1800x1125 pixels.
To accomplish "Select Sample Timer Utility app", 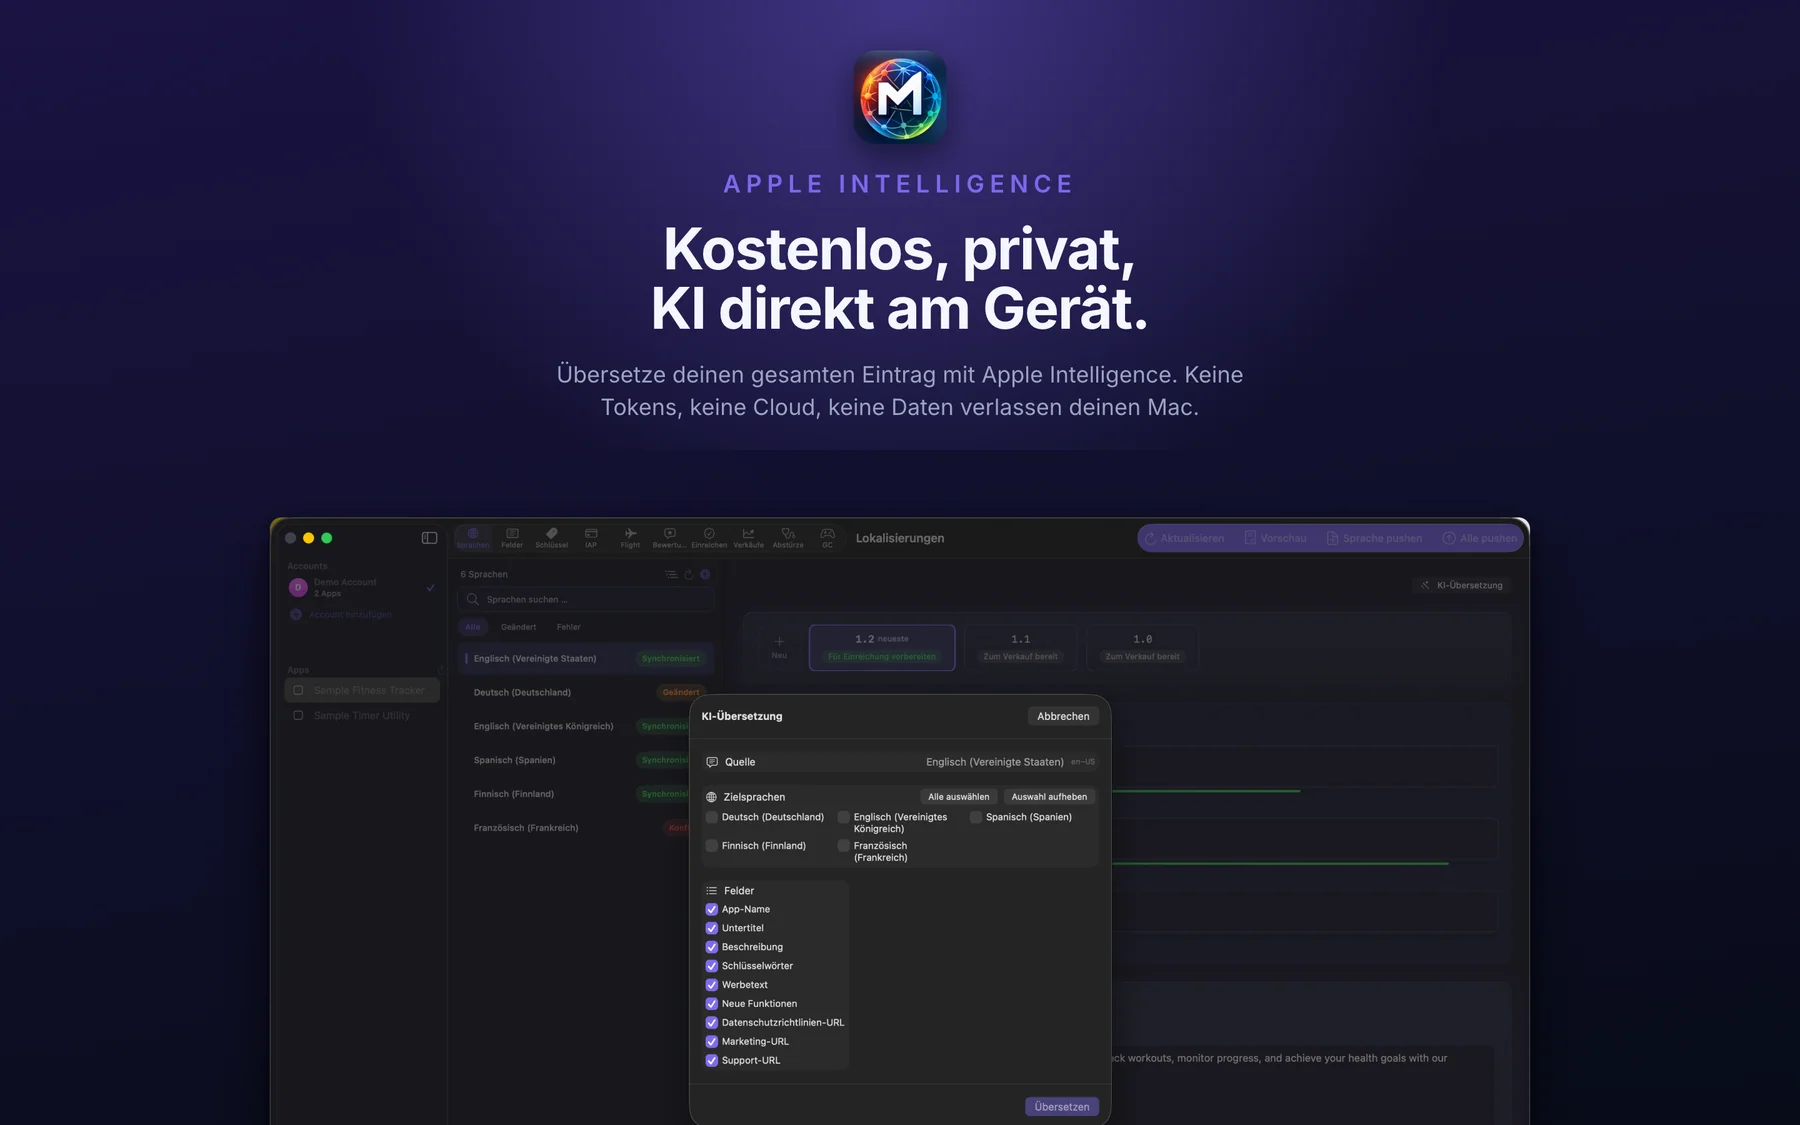I will (x=362, y=716).
